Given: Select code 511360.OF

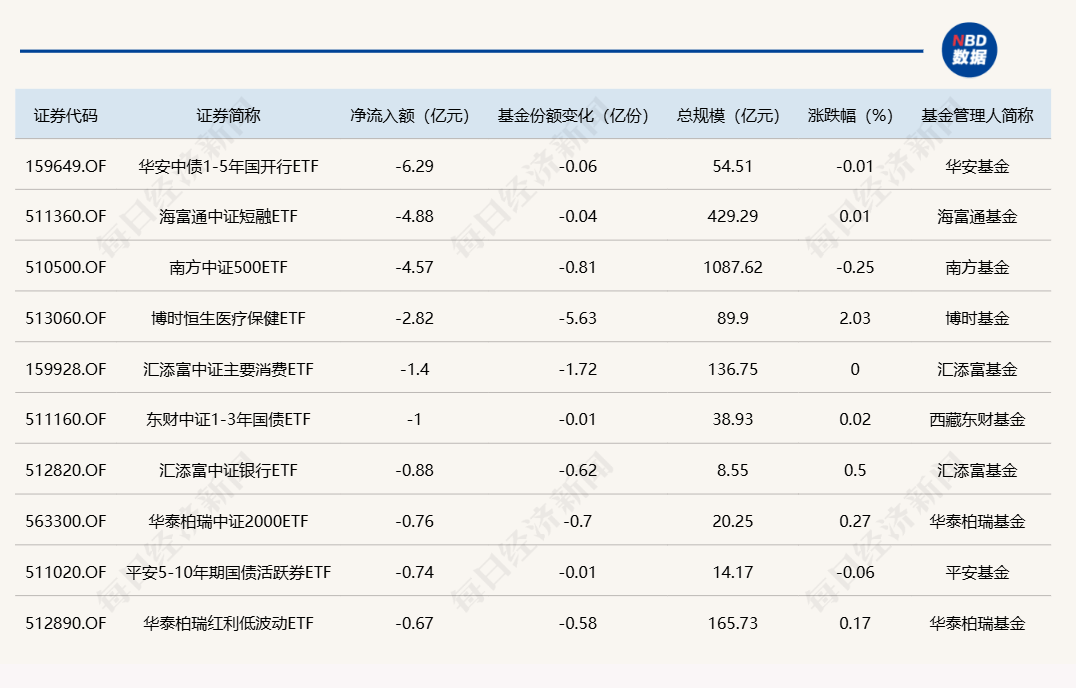Looking at the screenshot, I should [66, 217].
